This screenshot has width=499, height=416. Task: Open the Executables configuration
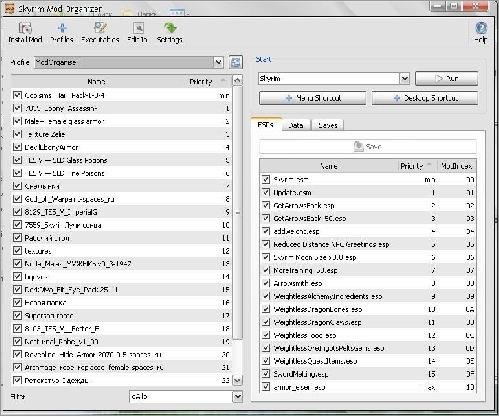coord(100,32)
